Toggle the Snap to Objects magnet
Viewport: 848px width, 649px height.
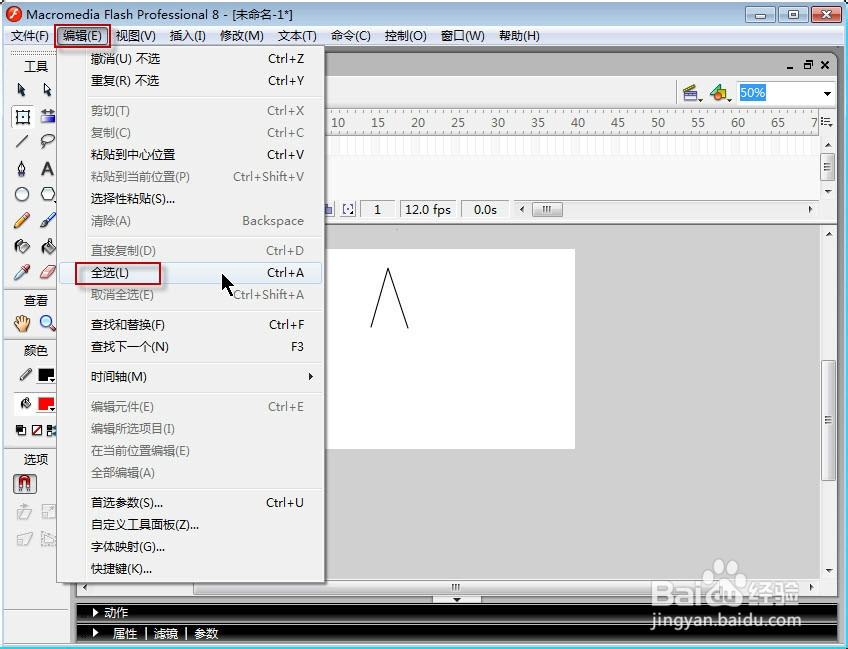tap(25, 484)
